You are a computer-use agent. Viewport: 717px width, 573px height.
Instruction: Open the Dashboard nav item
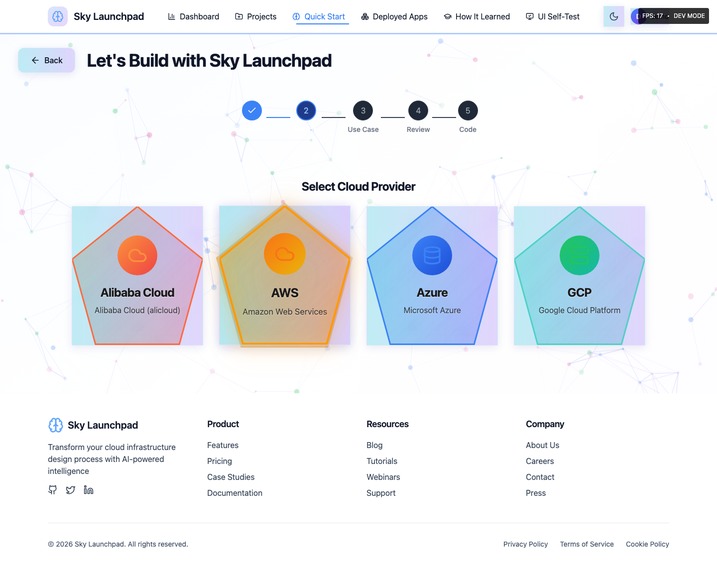pyautogui.click(x=193, y=16)
